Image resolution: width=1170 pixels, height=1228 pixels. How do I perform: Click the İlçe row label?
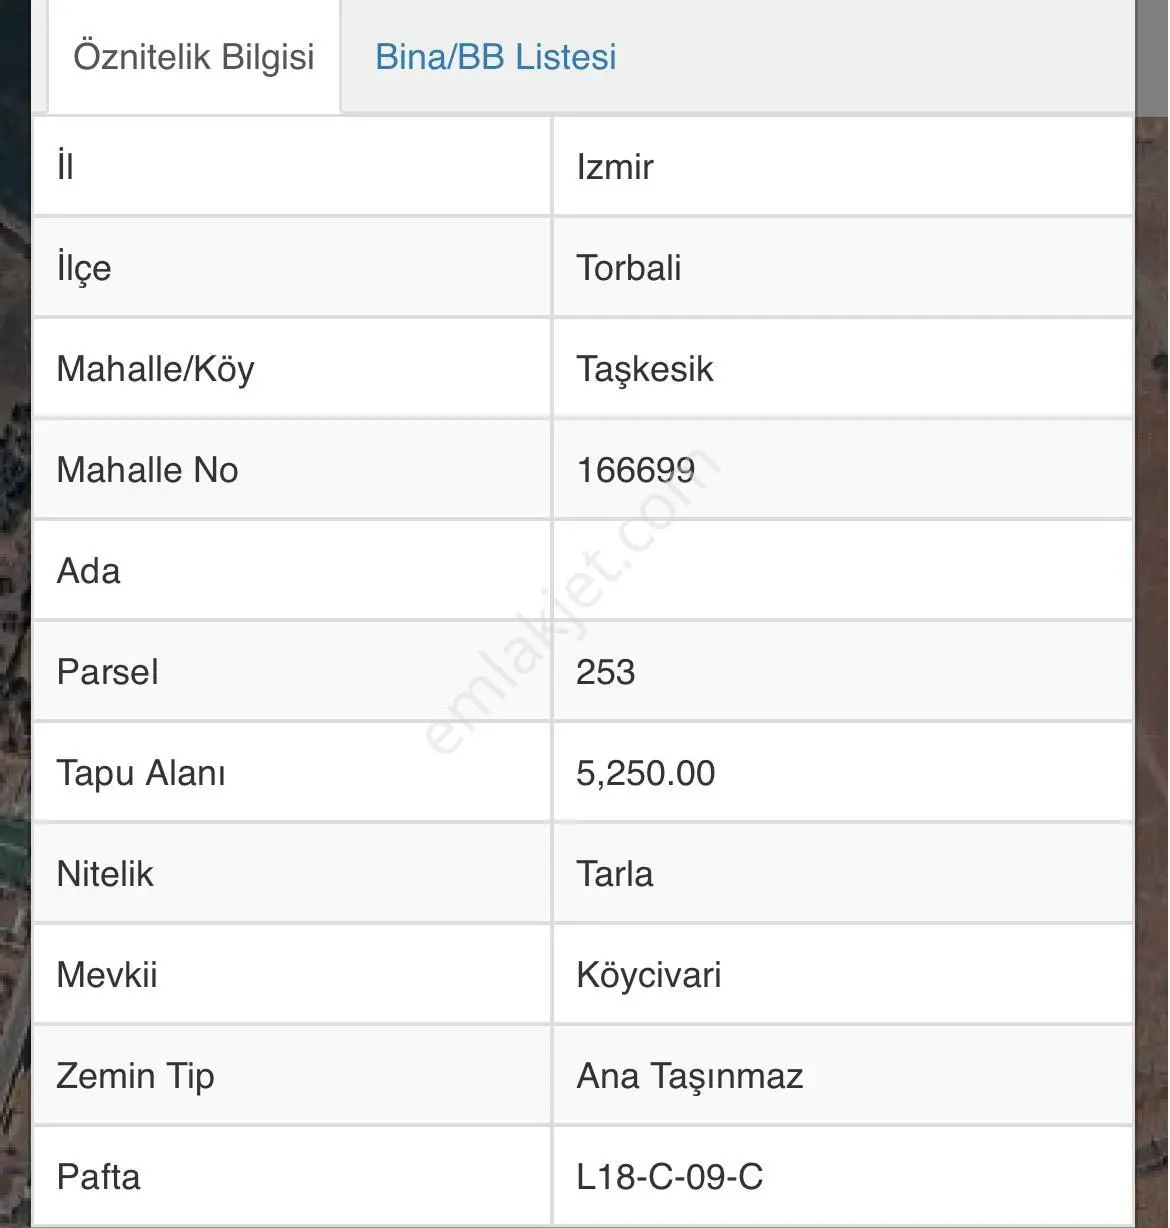coord(84,268)
